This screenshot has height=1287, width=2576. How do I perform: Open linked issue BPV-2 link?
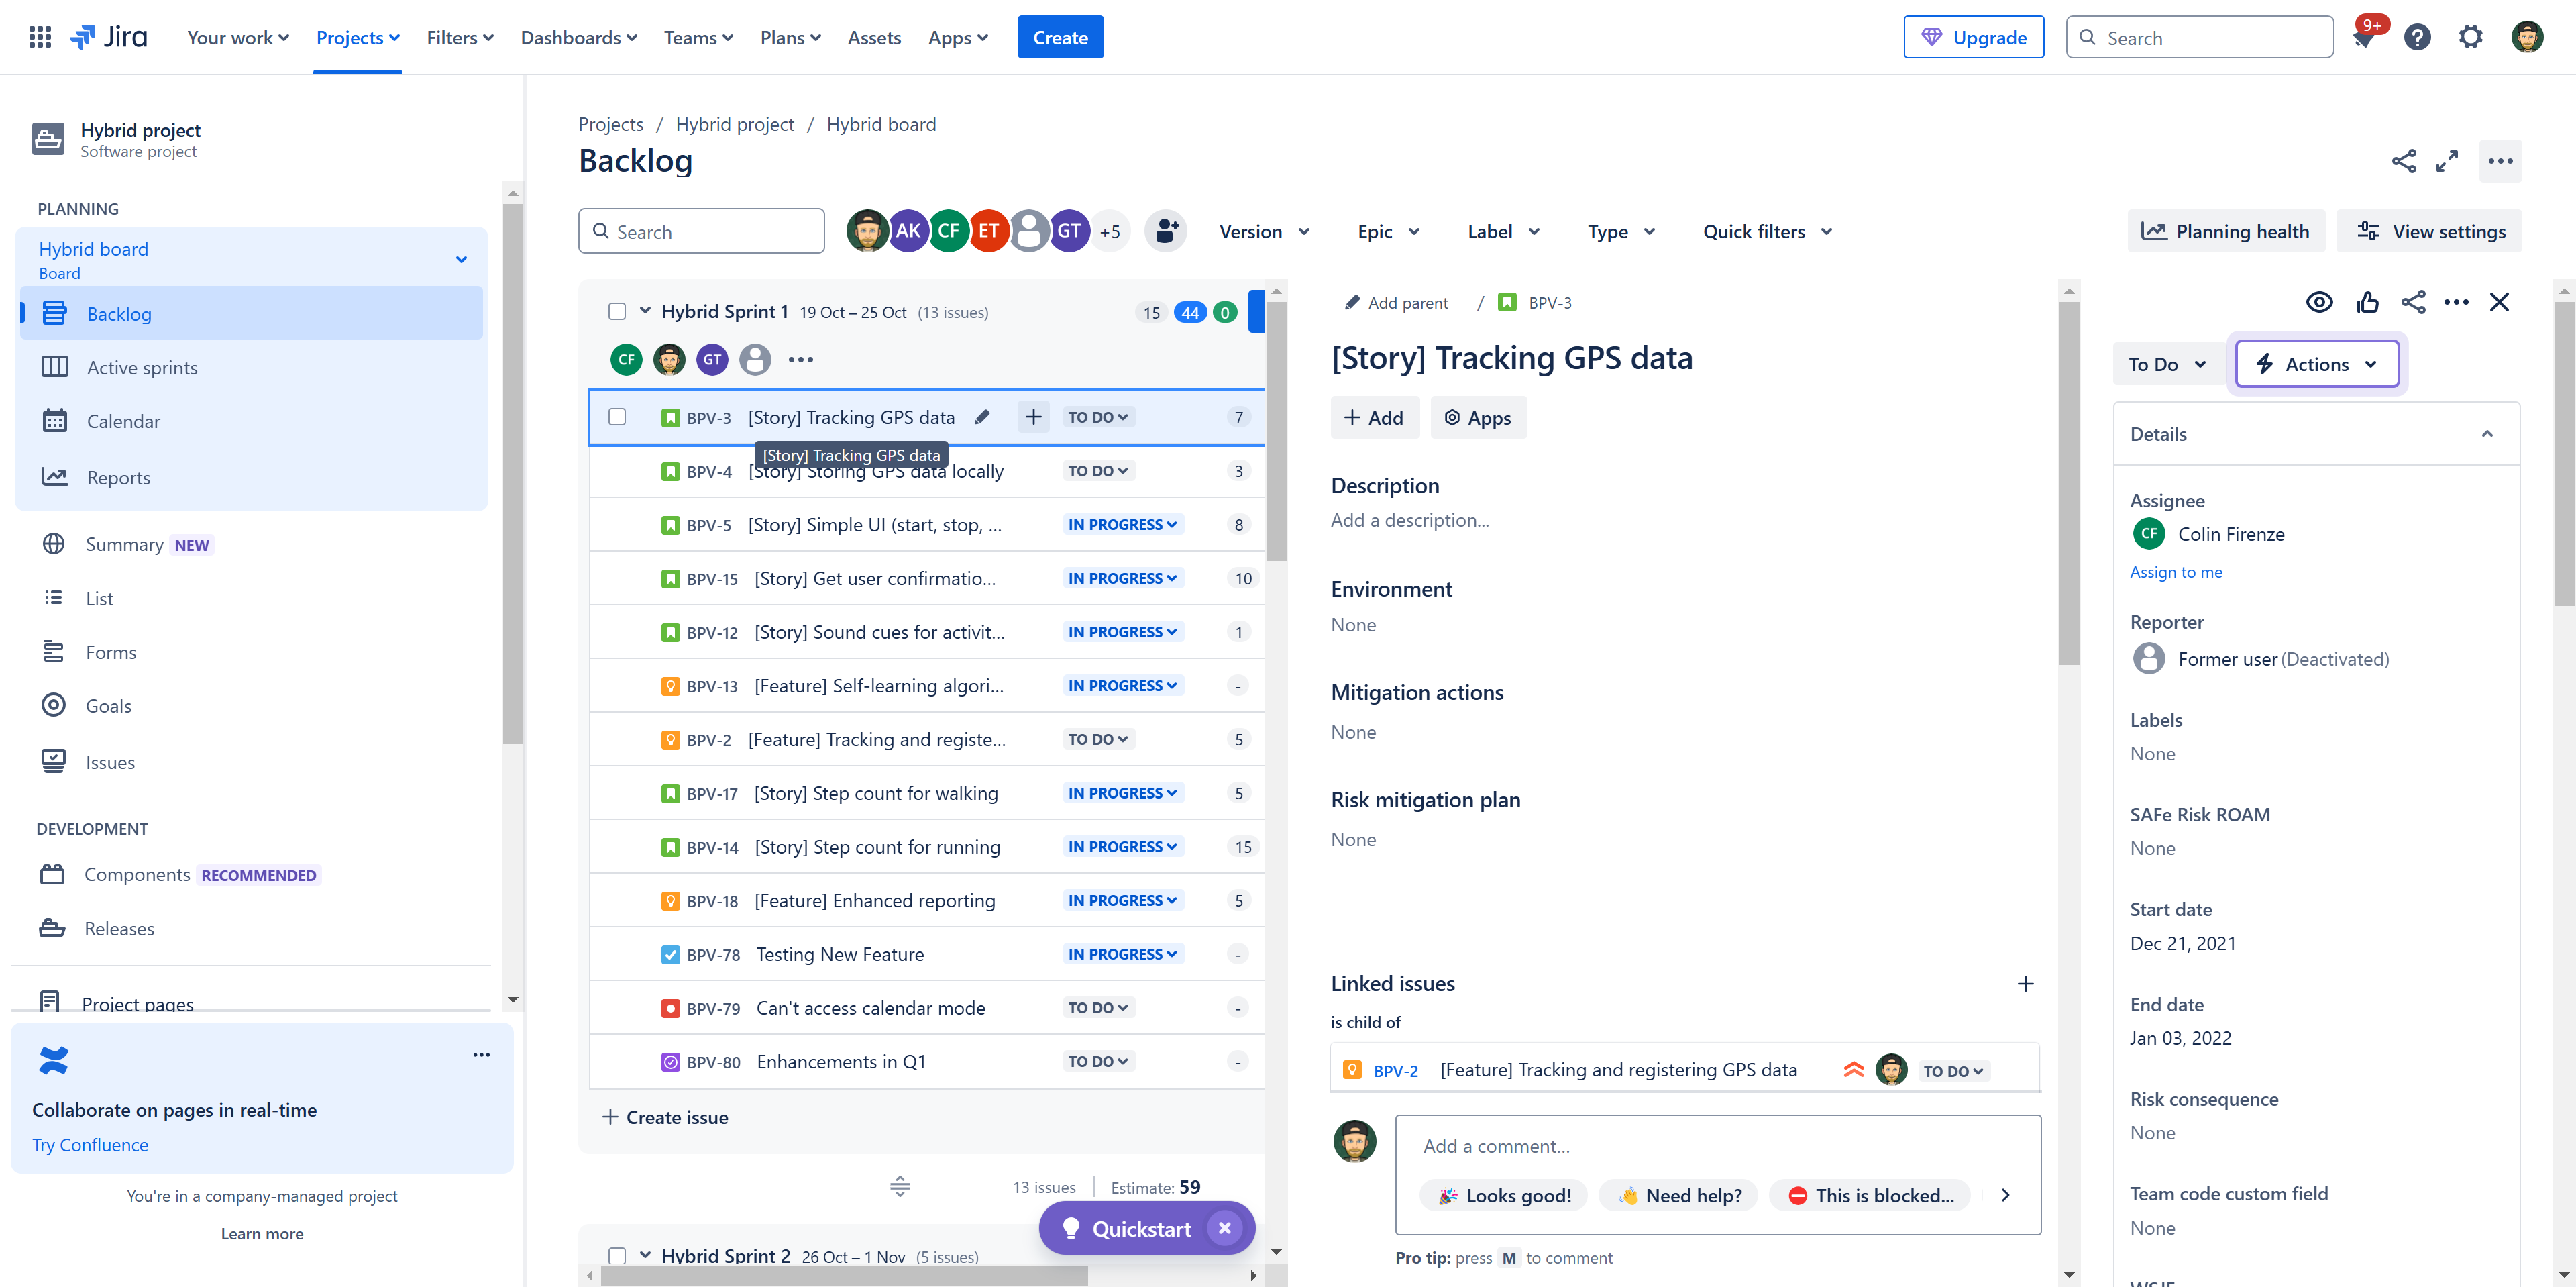pyautogui.click(x=1395, y=1070)
